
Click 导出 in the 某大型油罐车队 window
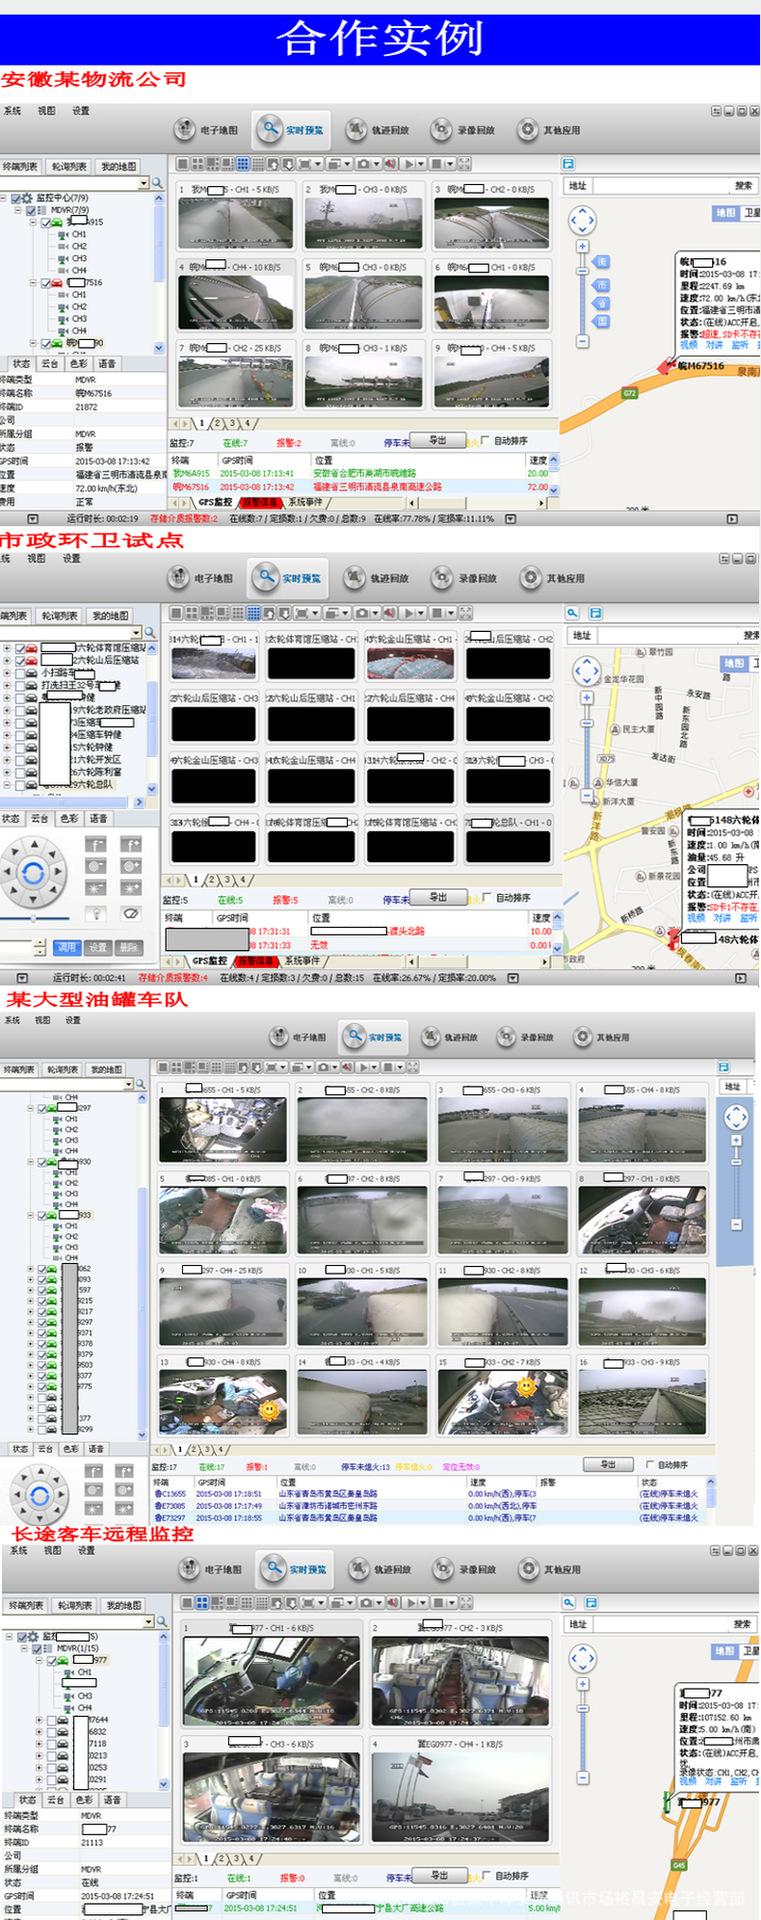[x=608, y=1464]
